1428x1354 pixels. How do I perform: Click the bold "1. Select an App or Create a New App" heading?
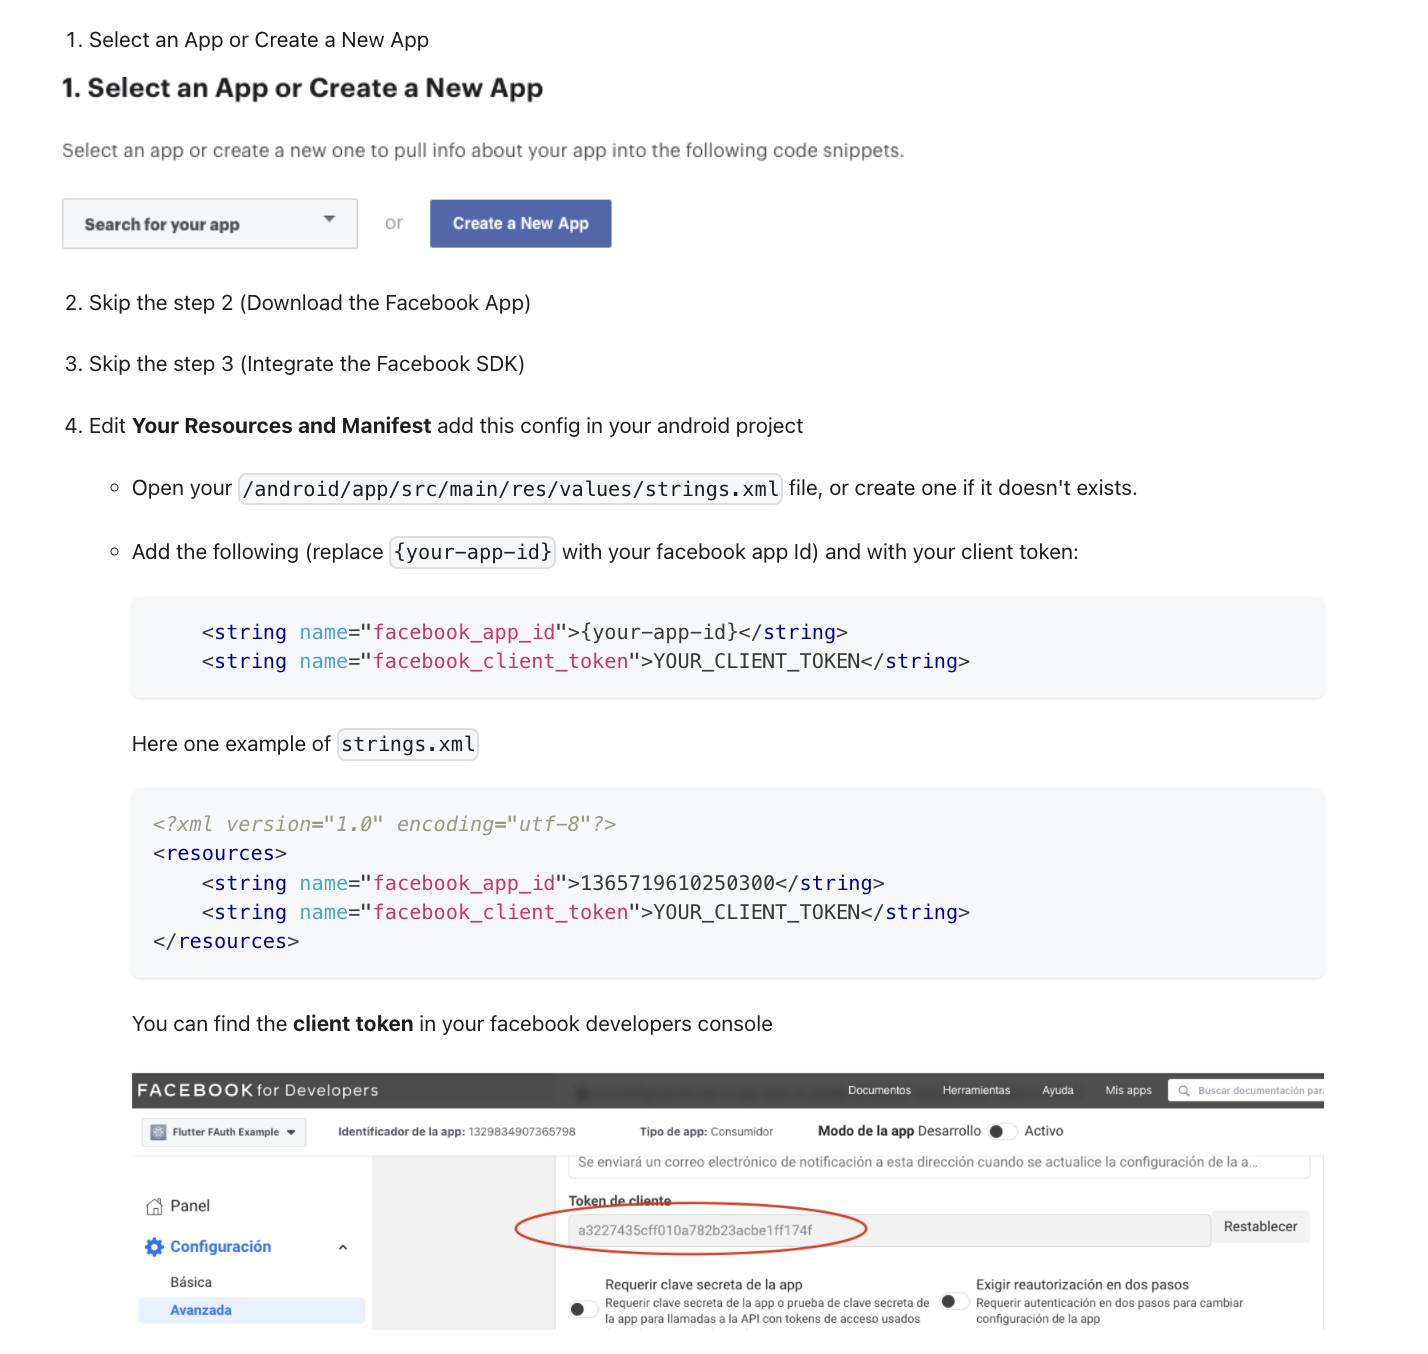click(303, 88)
